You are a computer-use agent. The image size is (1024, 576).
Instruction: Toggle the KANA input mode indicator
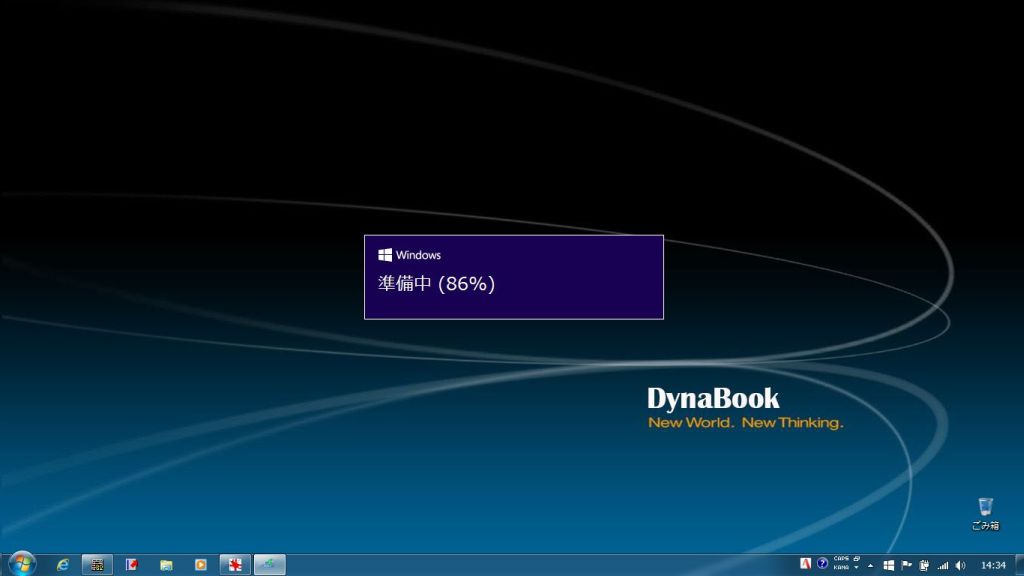[840, 568]
